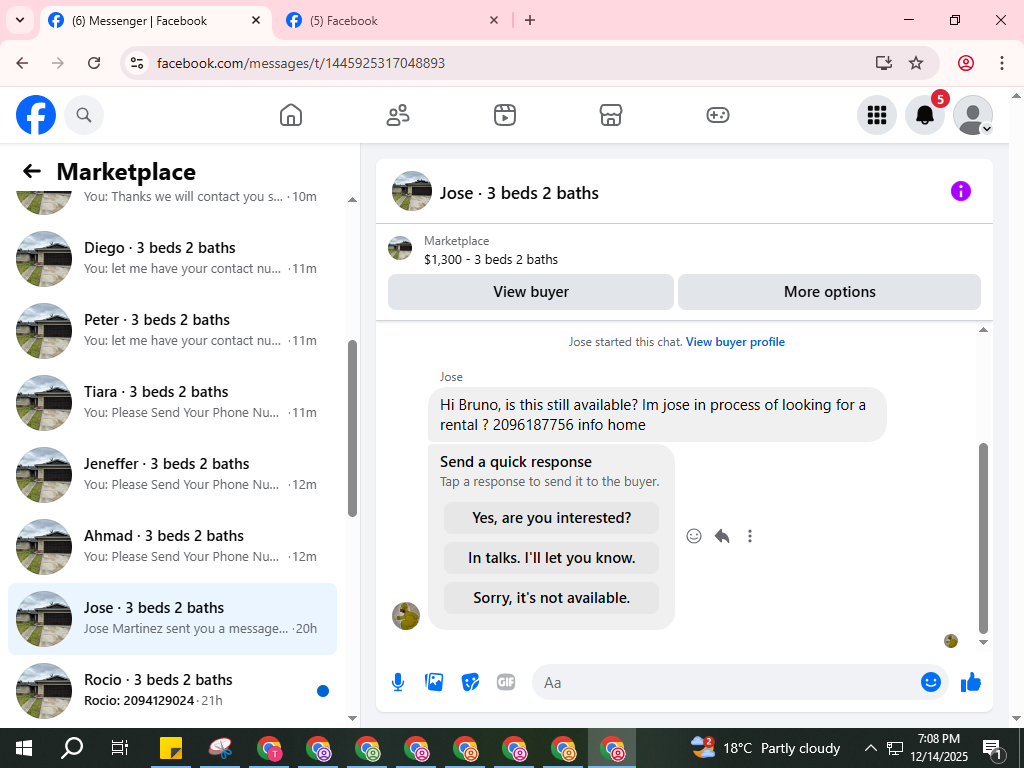The height and width of the screenshot is (768, 1024).
Task: Click conversation list scroll-down arrow
Action: point(352,718)
